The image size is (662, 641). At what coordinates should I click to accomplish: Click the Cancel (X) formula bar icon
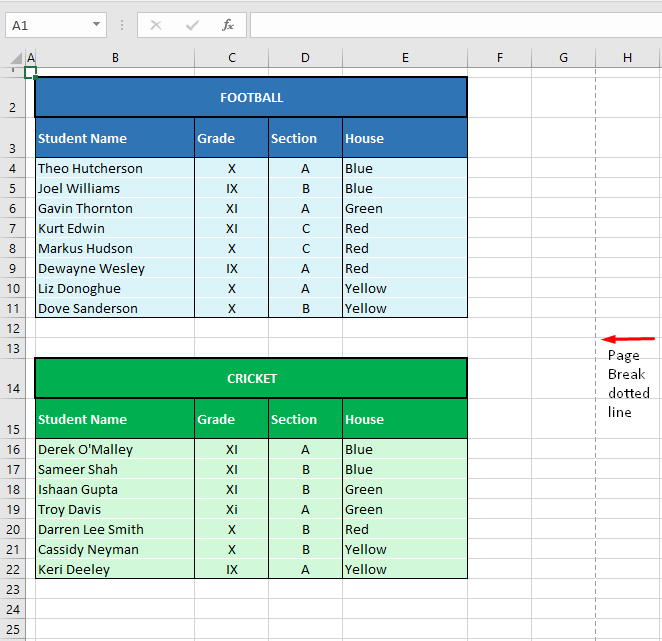[x=156, y=25]
